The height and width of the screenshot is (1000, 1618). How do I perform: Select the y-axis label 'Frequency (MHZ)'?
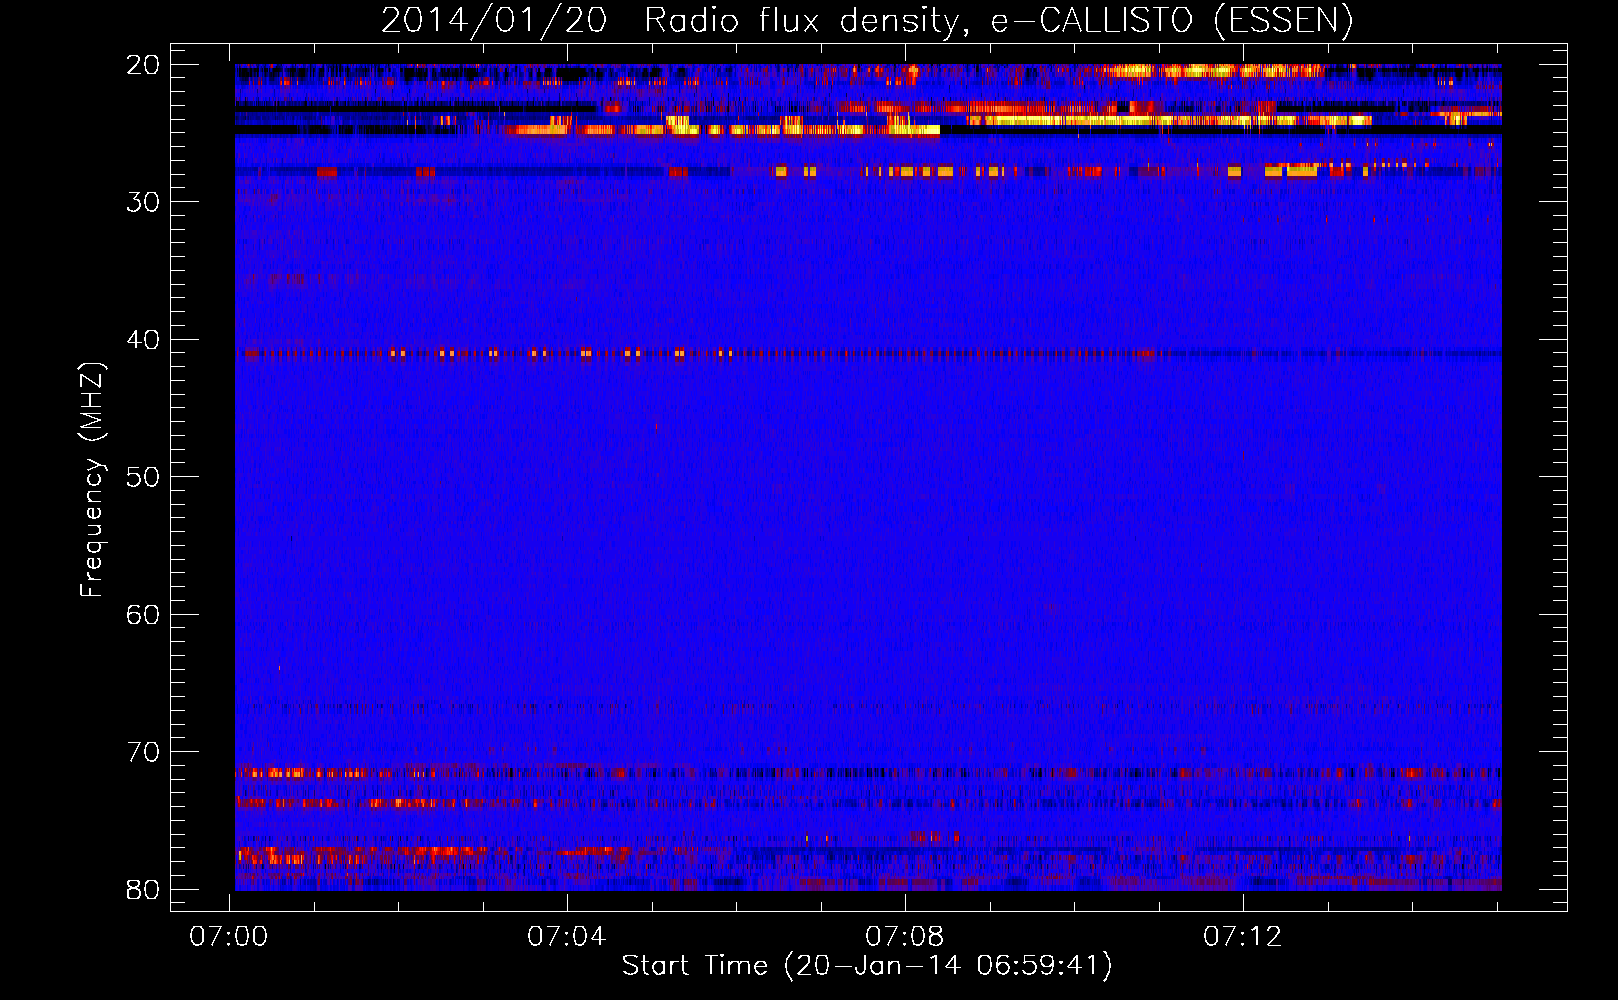point(92,480)
